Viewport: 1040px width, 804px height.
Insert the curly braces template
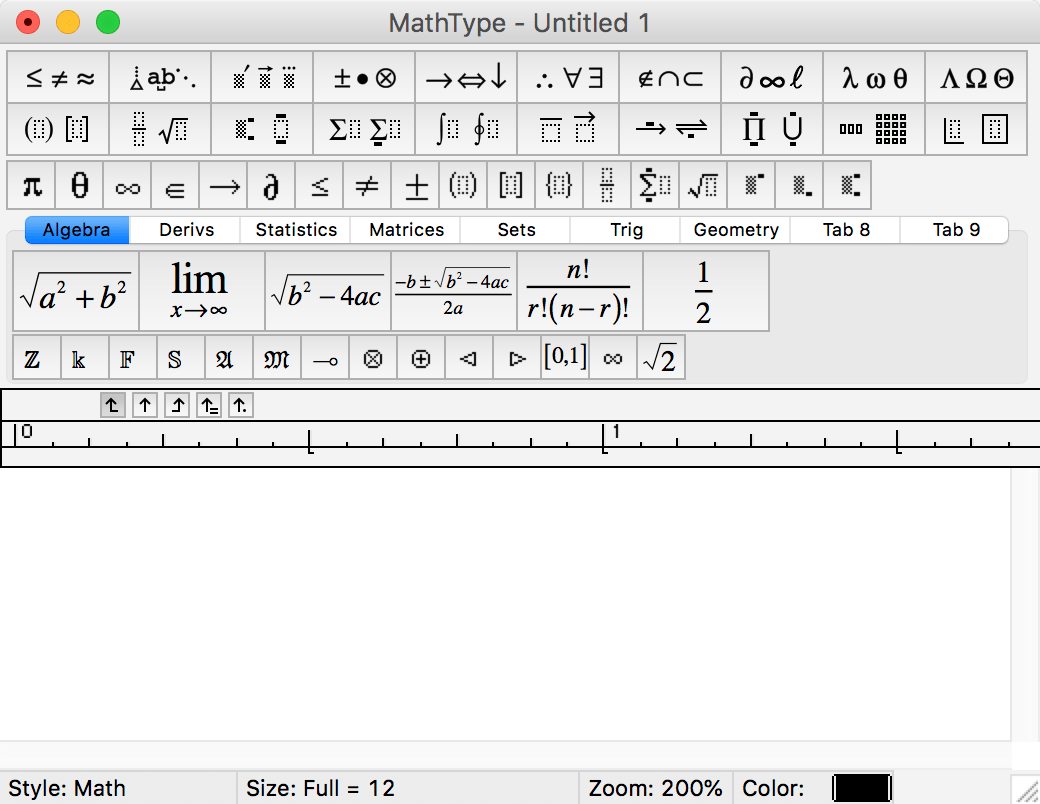tap(558, 185)
